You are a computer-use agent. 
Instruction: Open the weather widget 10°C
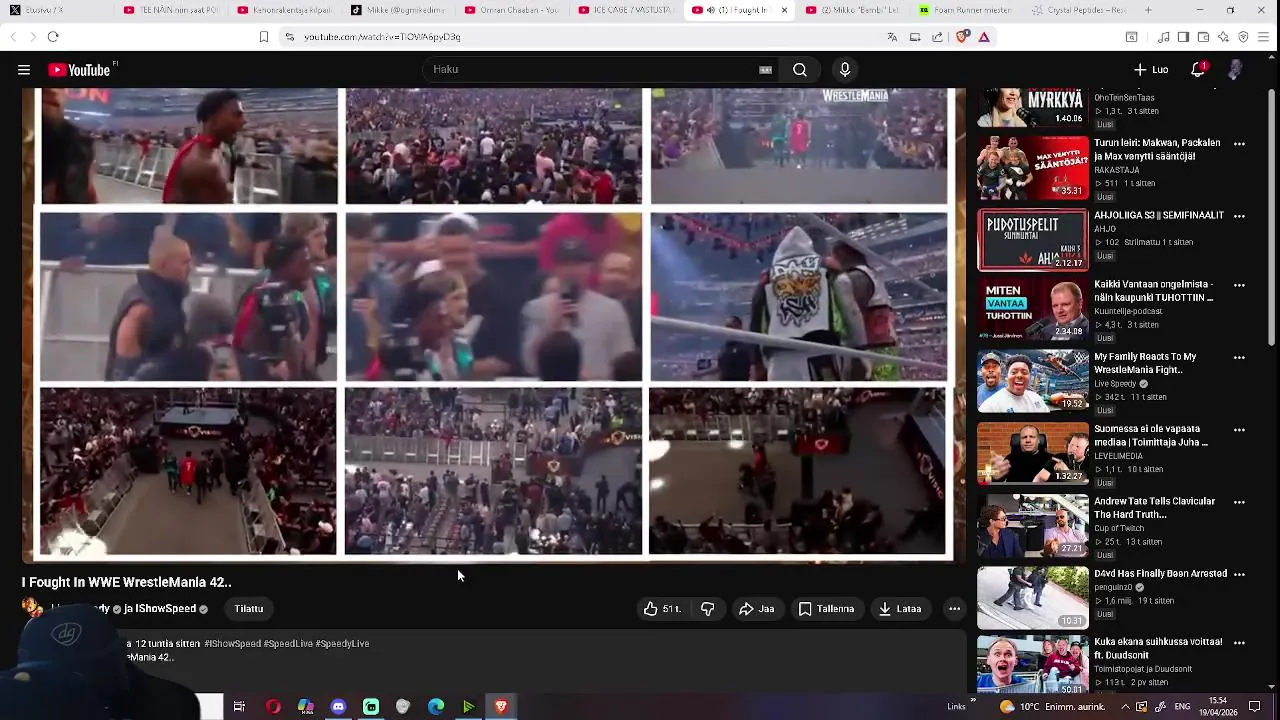(x=1052, y=707)
